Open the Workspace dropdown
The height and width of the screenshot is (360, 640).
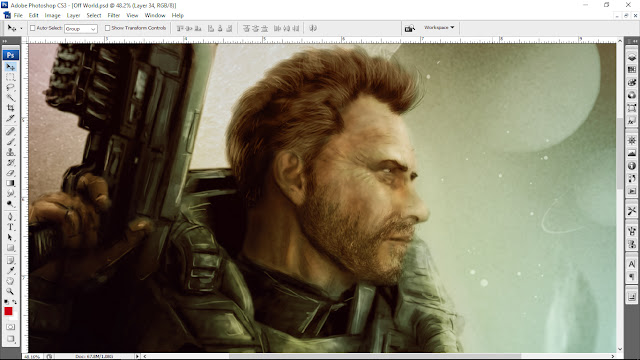439,27
